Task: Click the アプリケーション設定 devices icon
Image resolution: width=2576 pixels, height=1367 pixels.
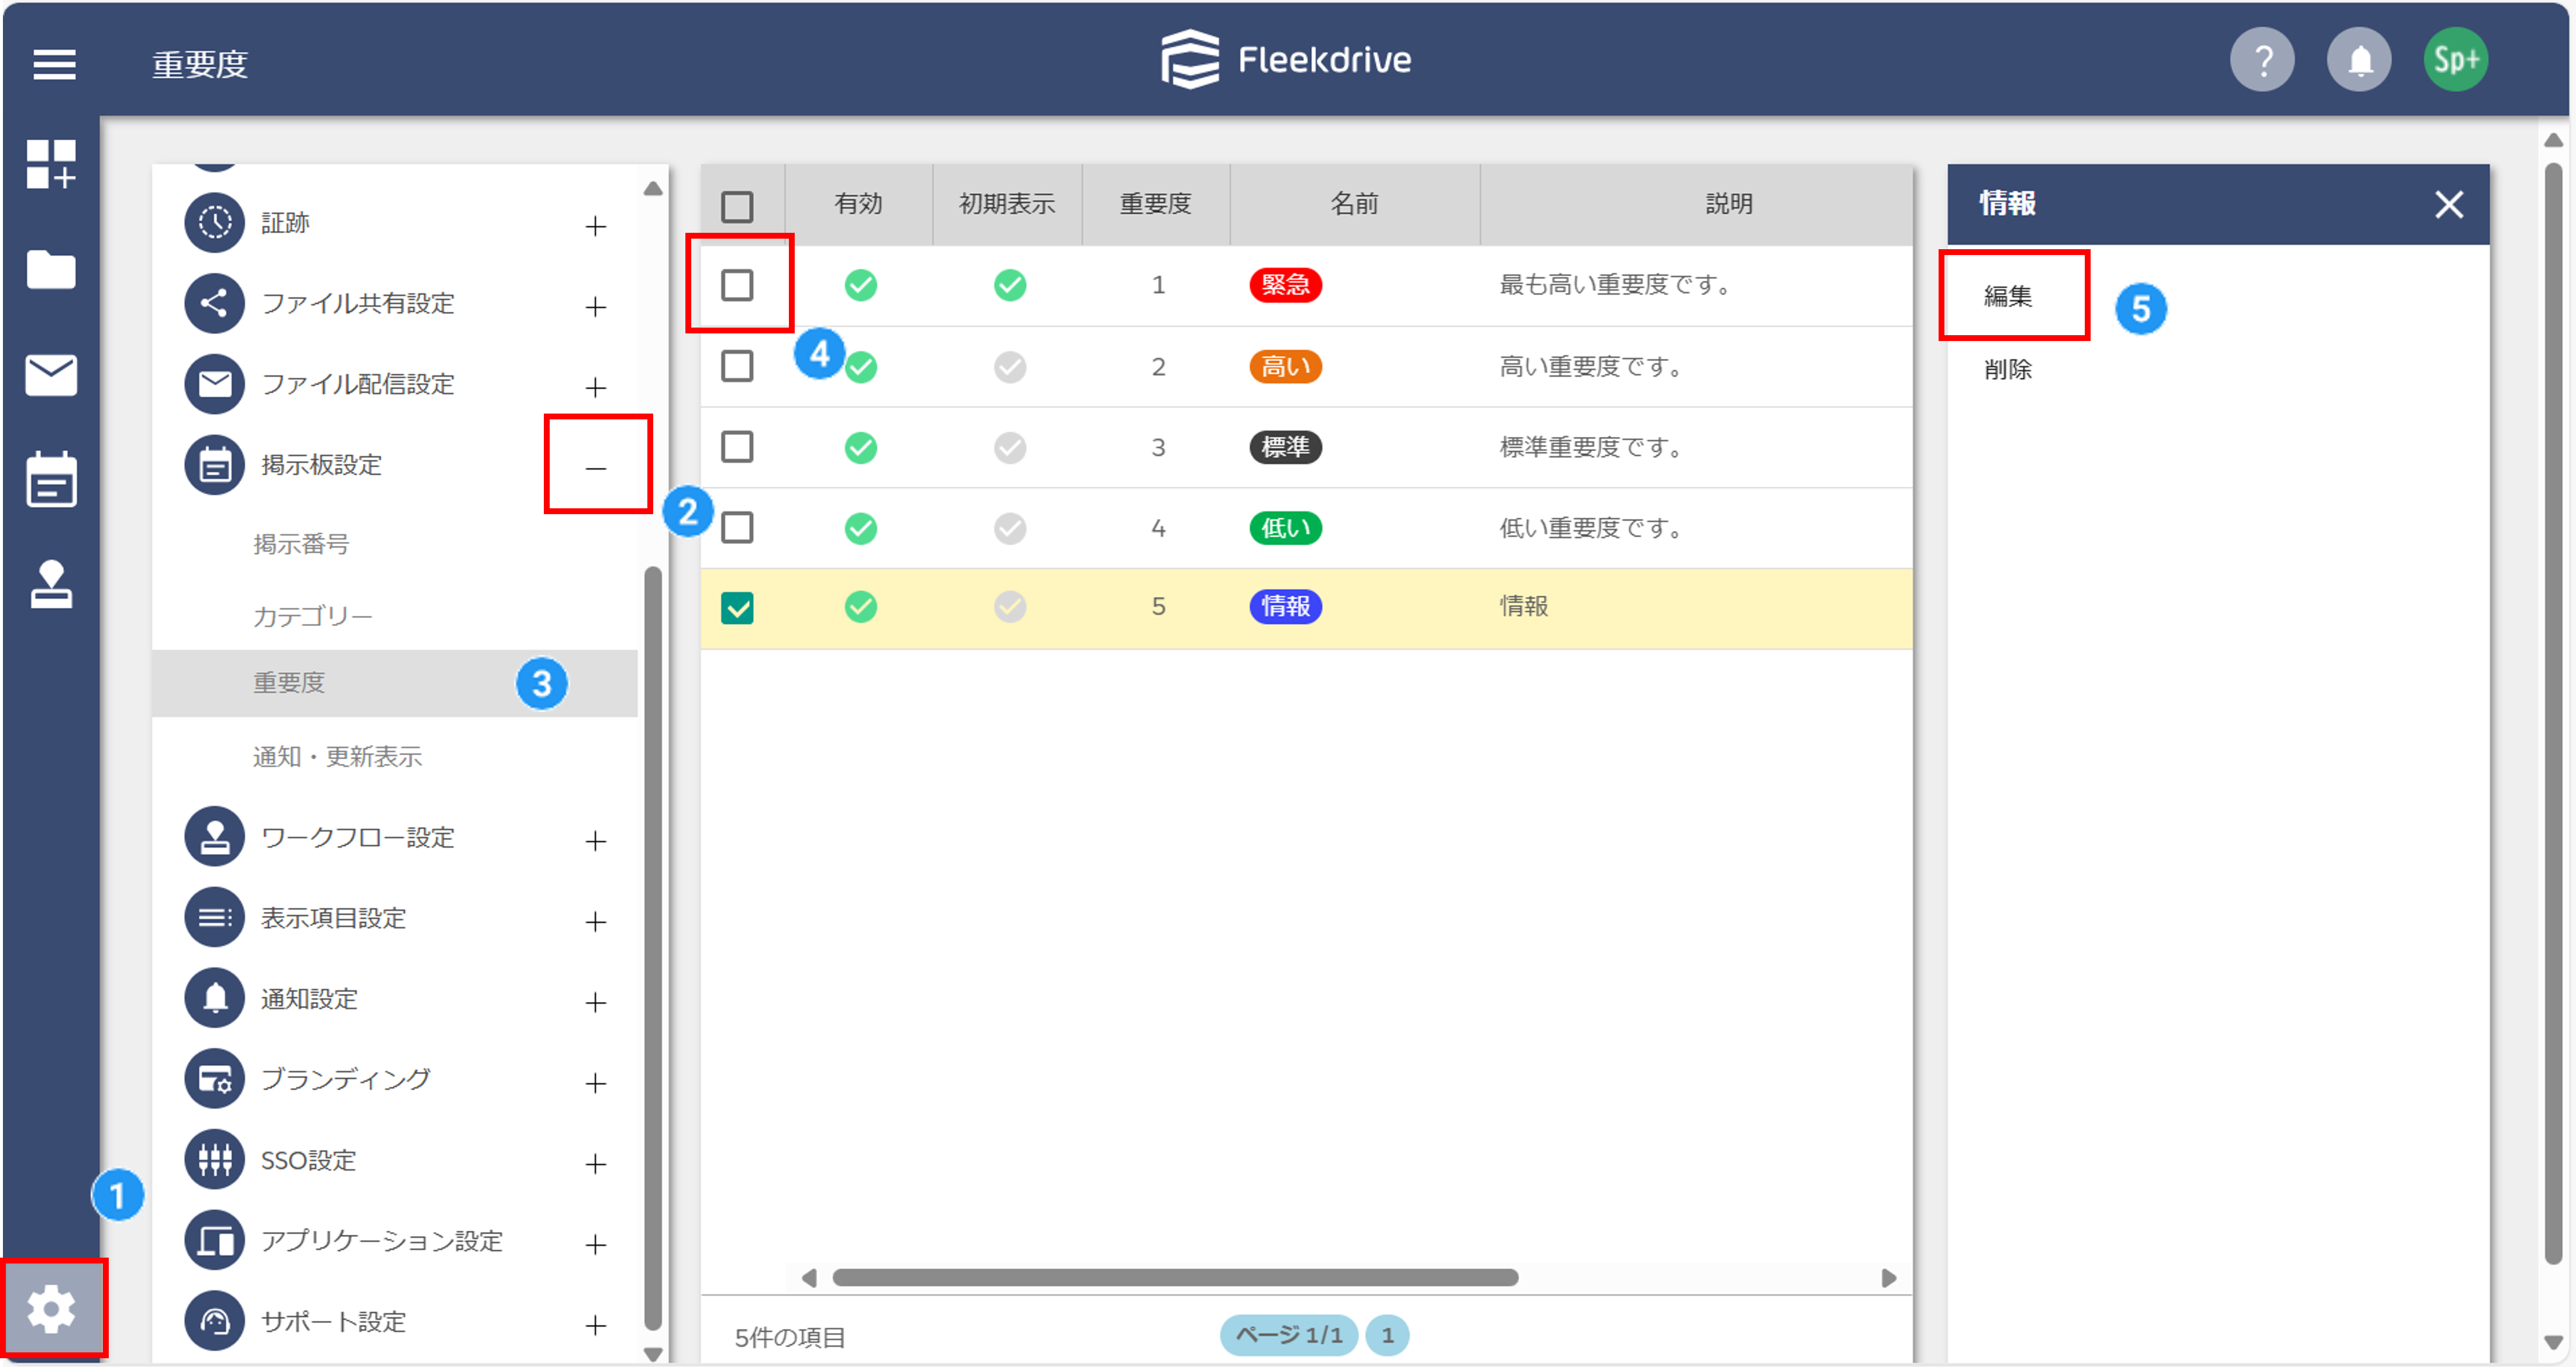Action: click(x=214, y=1241)
